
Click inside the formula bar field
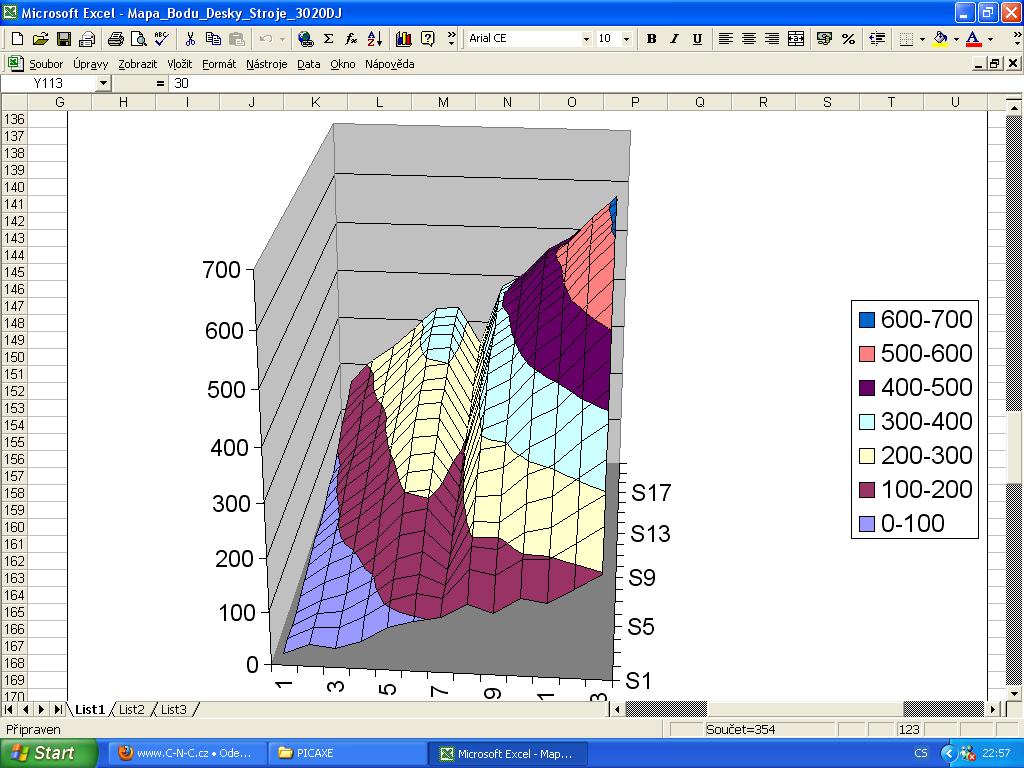pyautogui.click(x=580, y=84)
